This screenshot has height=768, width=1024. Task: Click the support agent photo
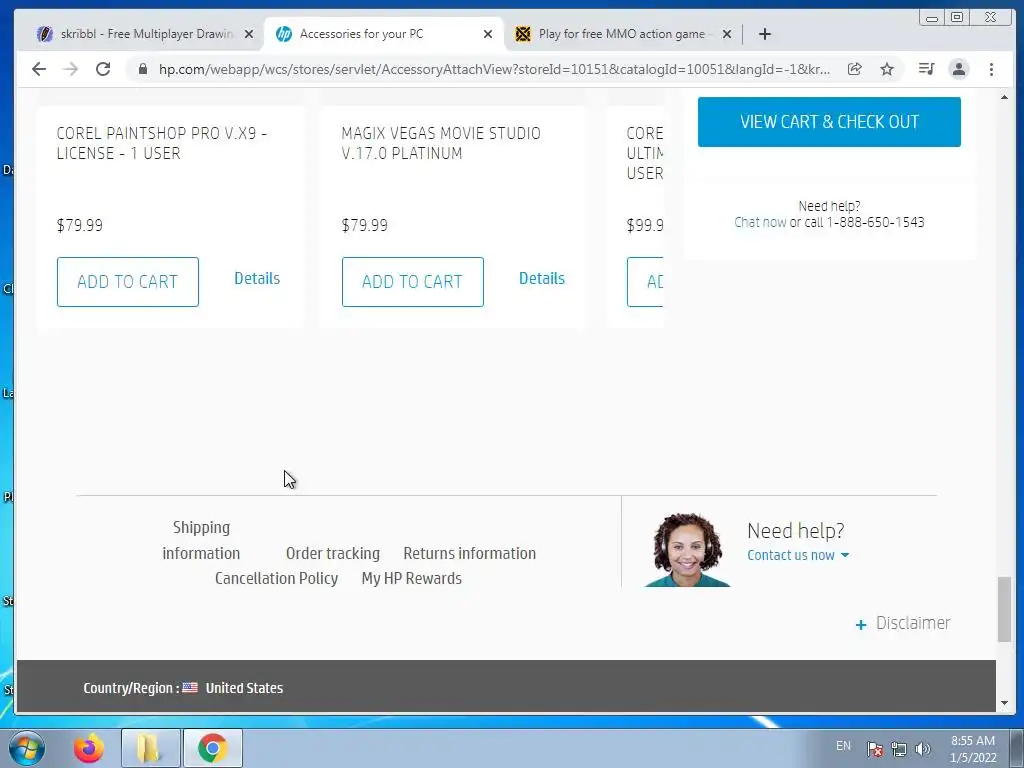(687, 550)
